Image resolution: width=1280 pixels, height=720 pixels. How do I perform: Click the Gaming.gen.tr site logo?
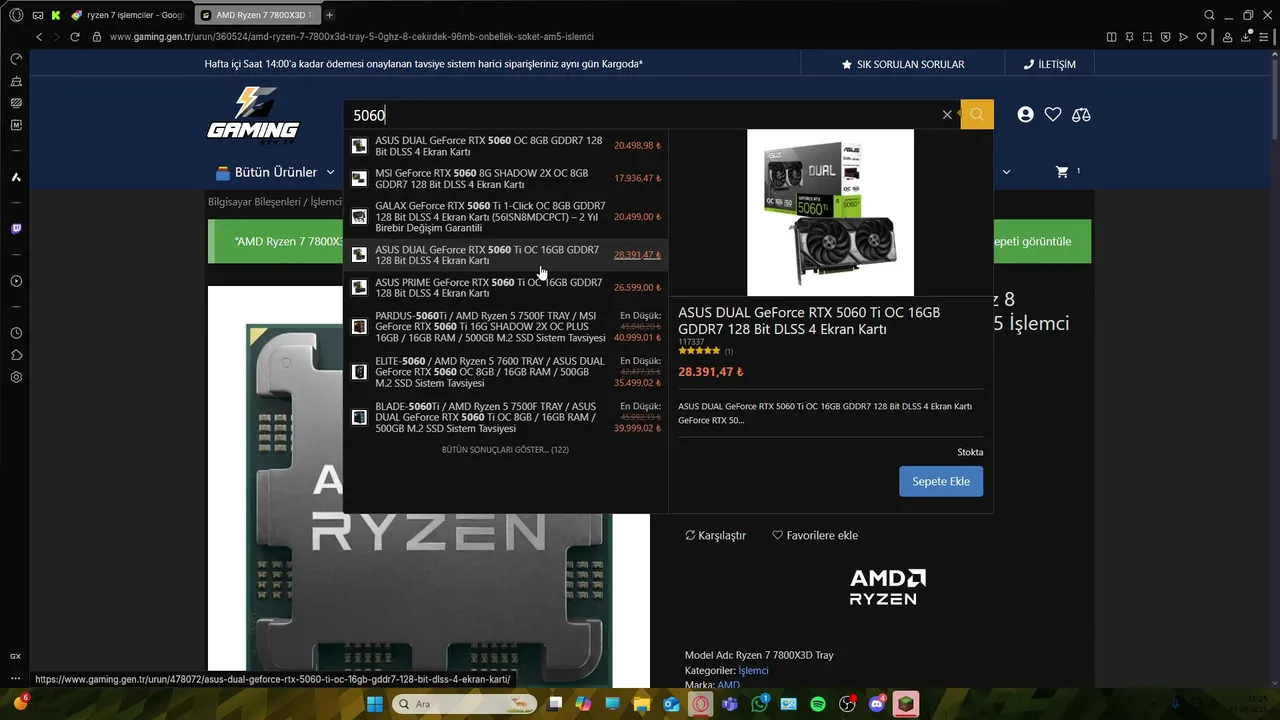point(253,114)
